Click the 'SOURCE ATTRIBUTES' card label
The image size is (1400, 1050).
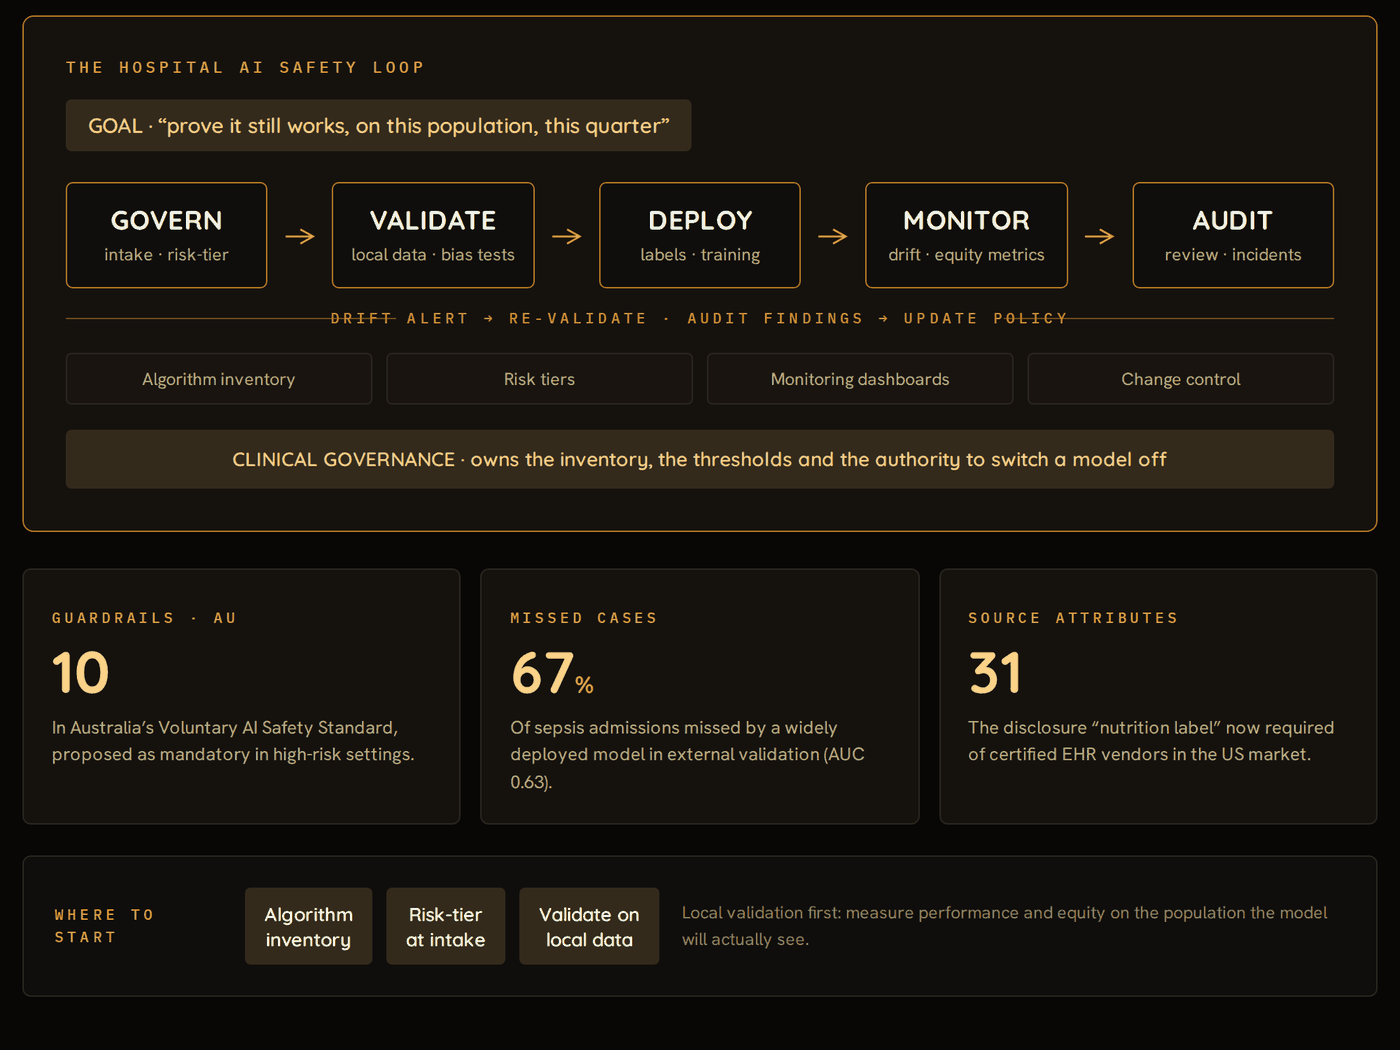[x=1073, y=618]
